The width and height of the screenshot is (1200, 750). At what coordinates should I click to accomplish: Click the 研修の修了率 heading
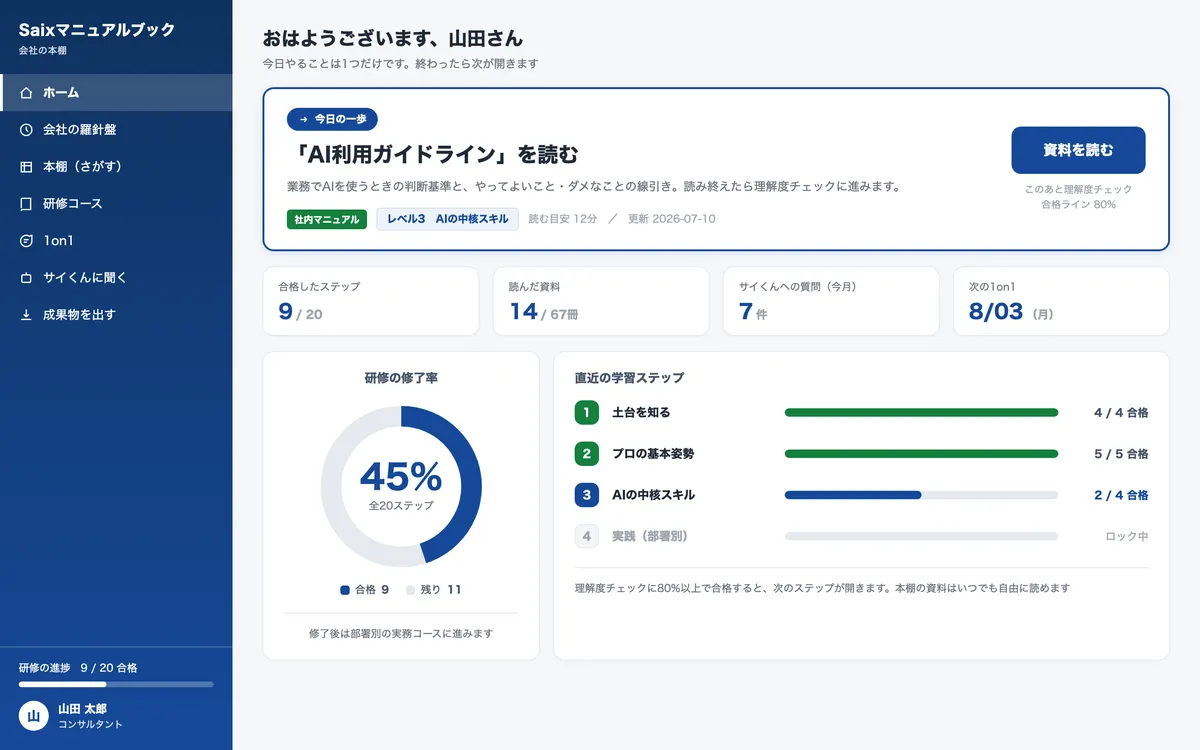coord(401,378)
